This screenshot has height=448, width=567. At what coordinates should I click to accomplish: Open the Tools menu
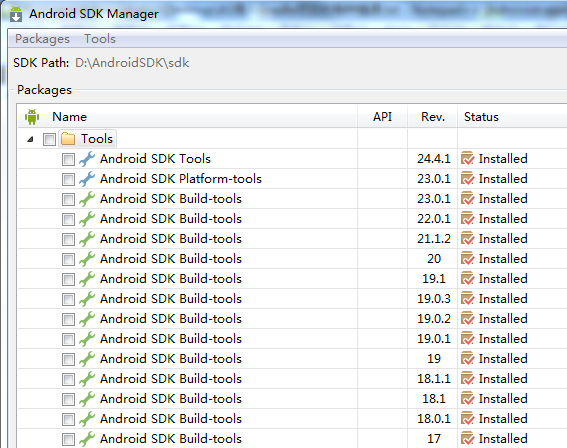(x=100, y=39)
